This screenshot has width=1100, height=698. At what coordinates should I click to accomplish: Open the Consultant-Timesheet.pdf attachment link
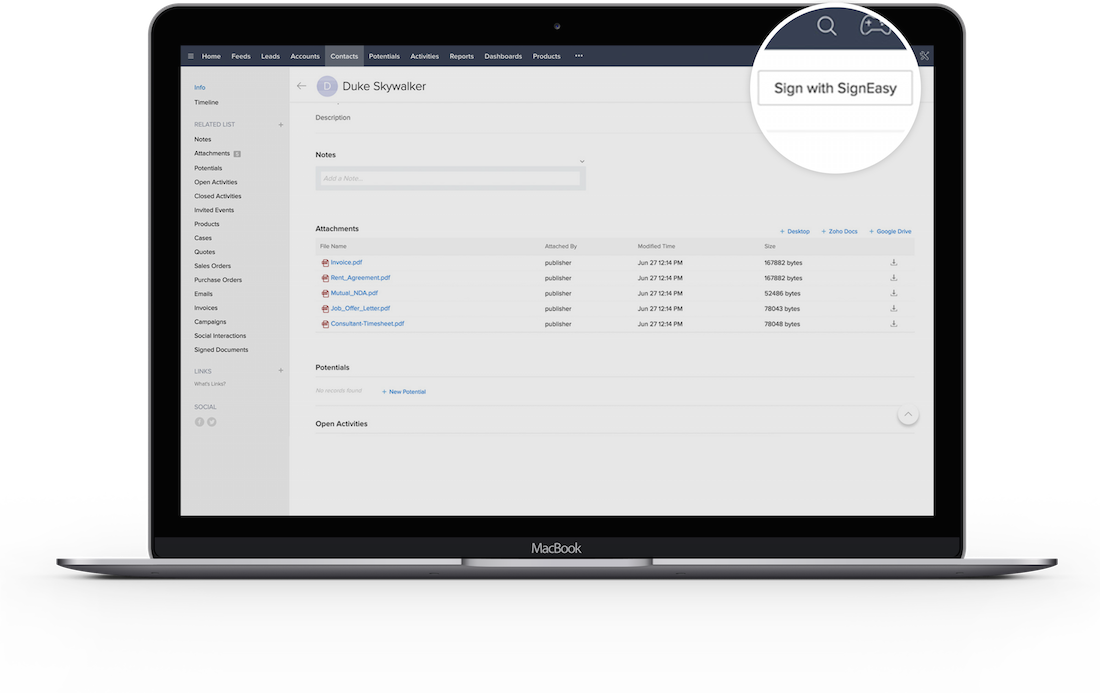tap(368, 324)
